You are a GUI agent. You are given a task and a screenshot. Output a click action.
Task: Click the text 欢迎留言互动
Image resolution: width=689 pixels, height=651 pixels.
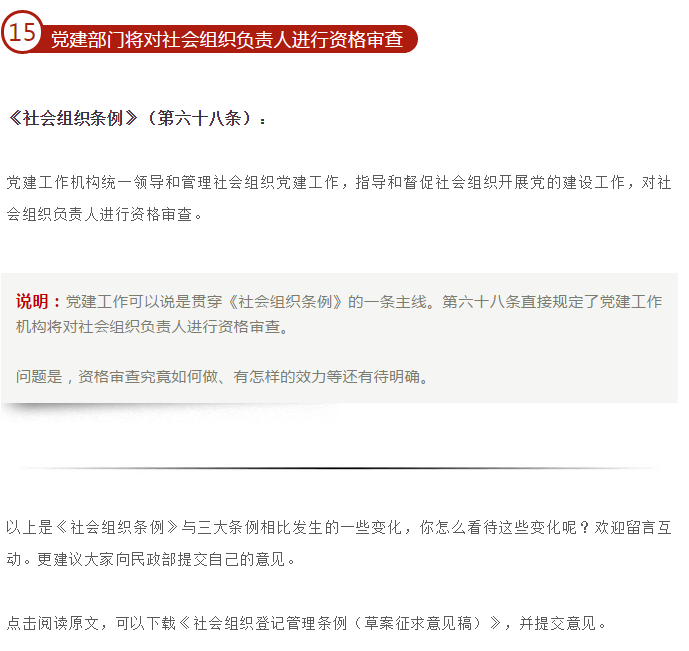tap(633, 527)
